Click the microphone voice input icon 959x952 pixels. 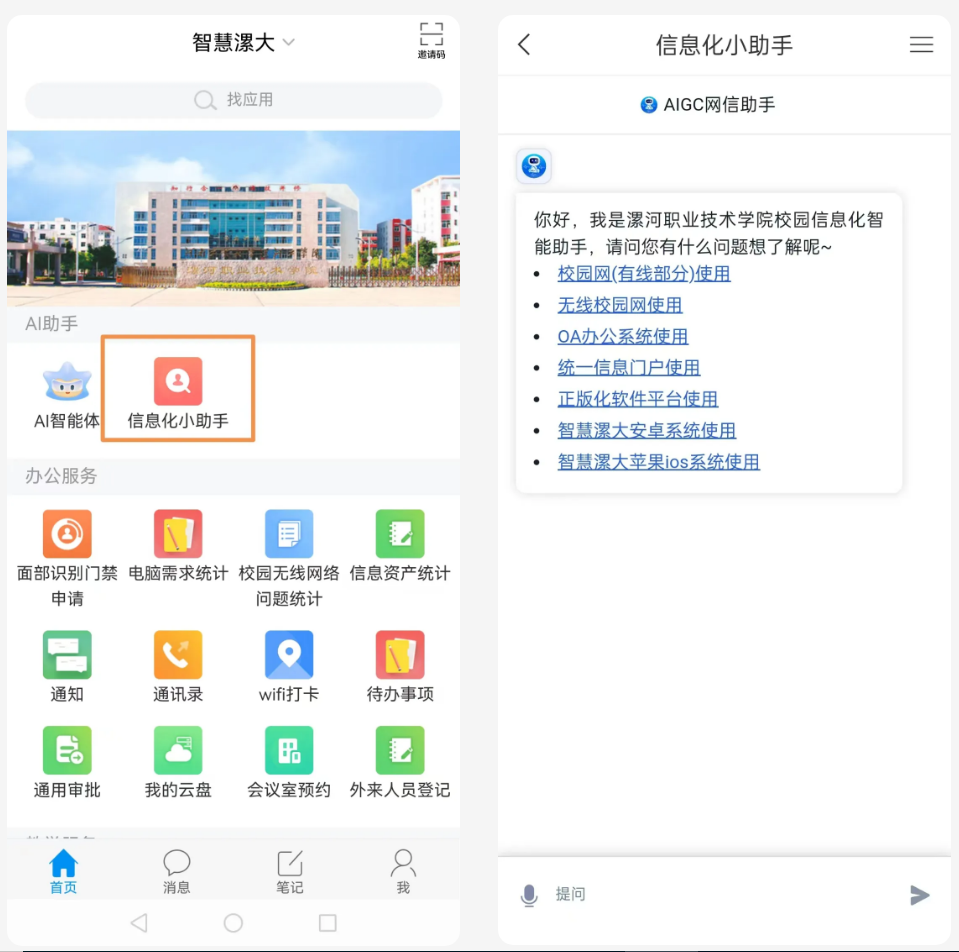[529, 895]
